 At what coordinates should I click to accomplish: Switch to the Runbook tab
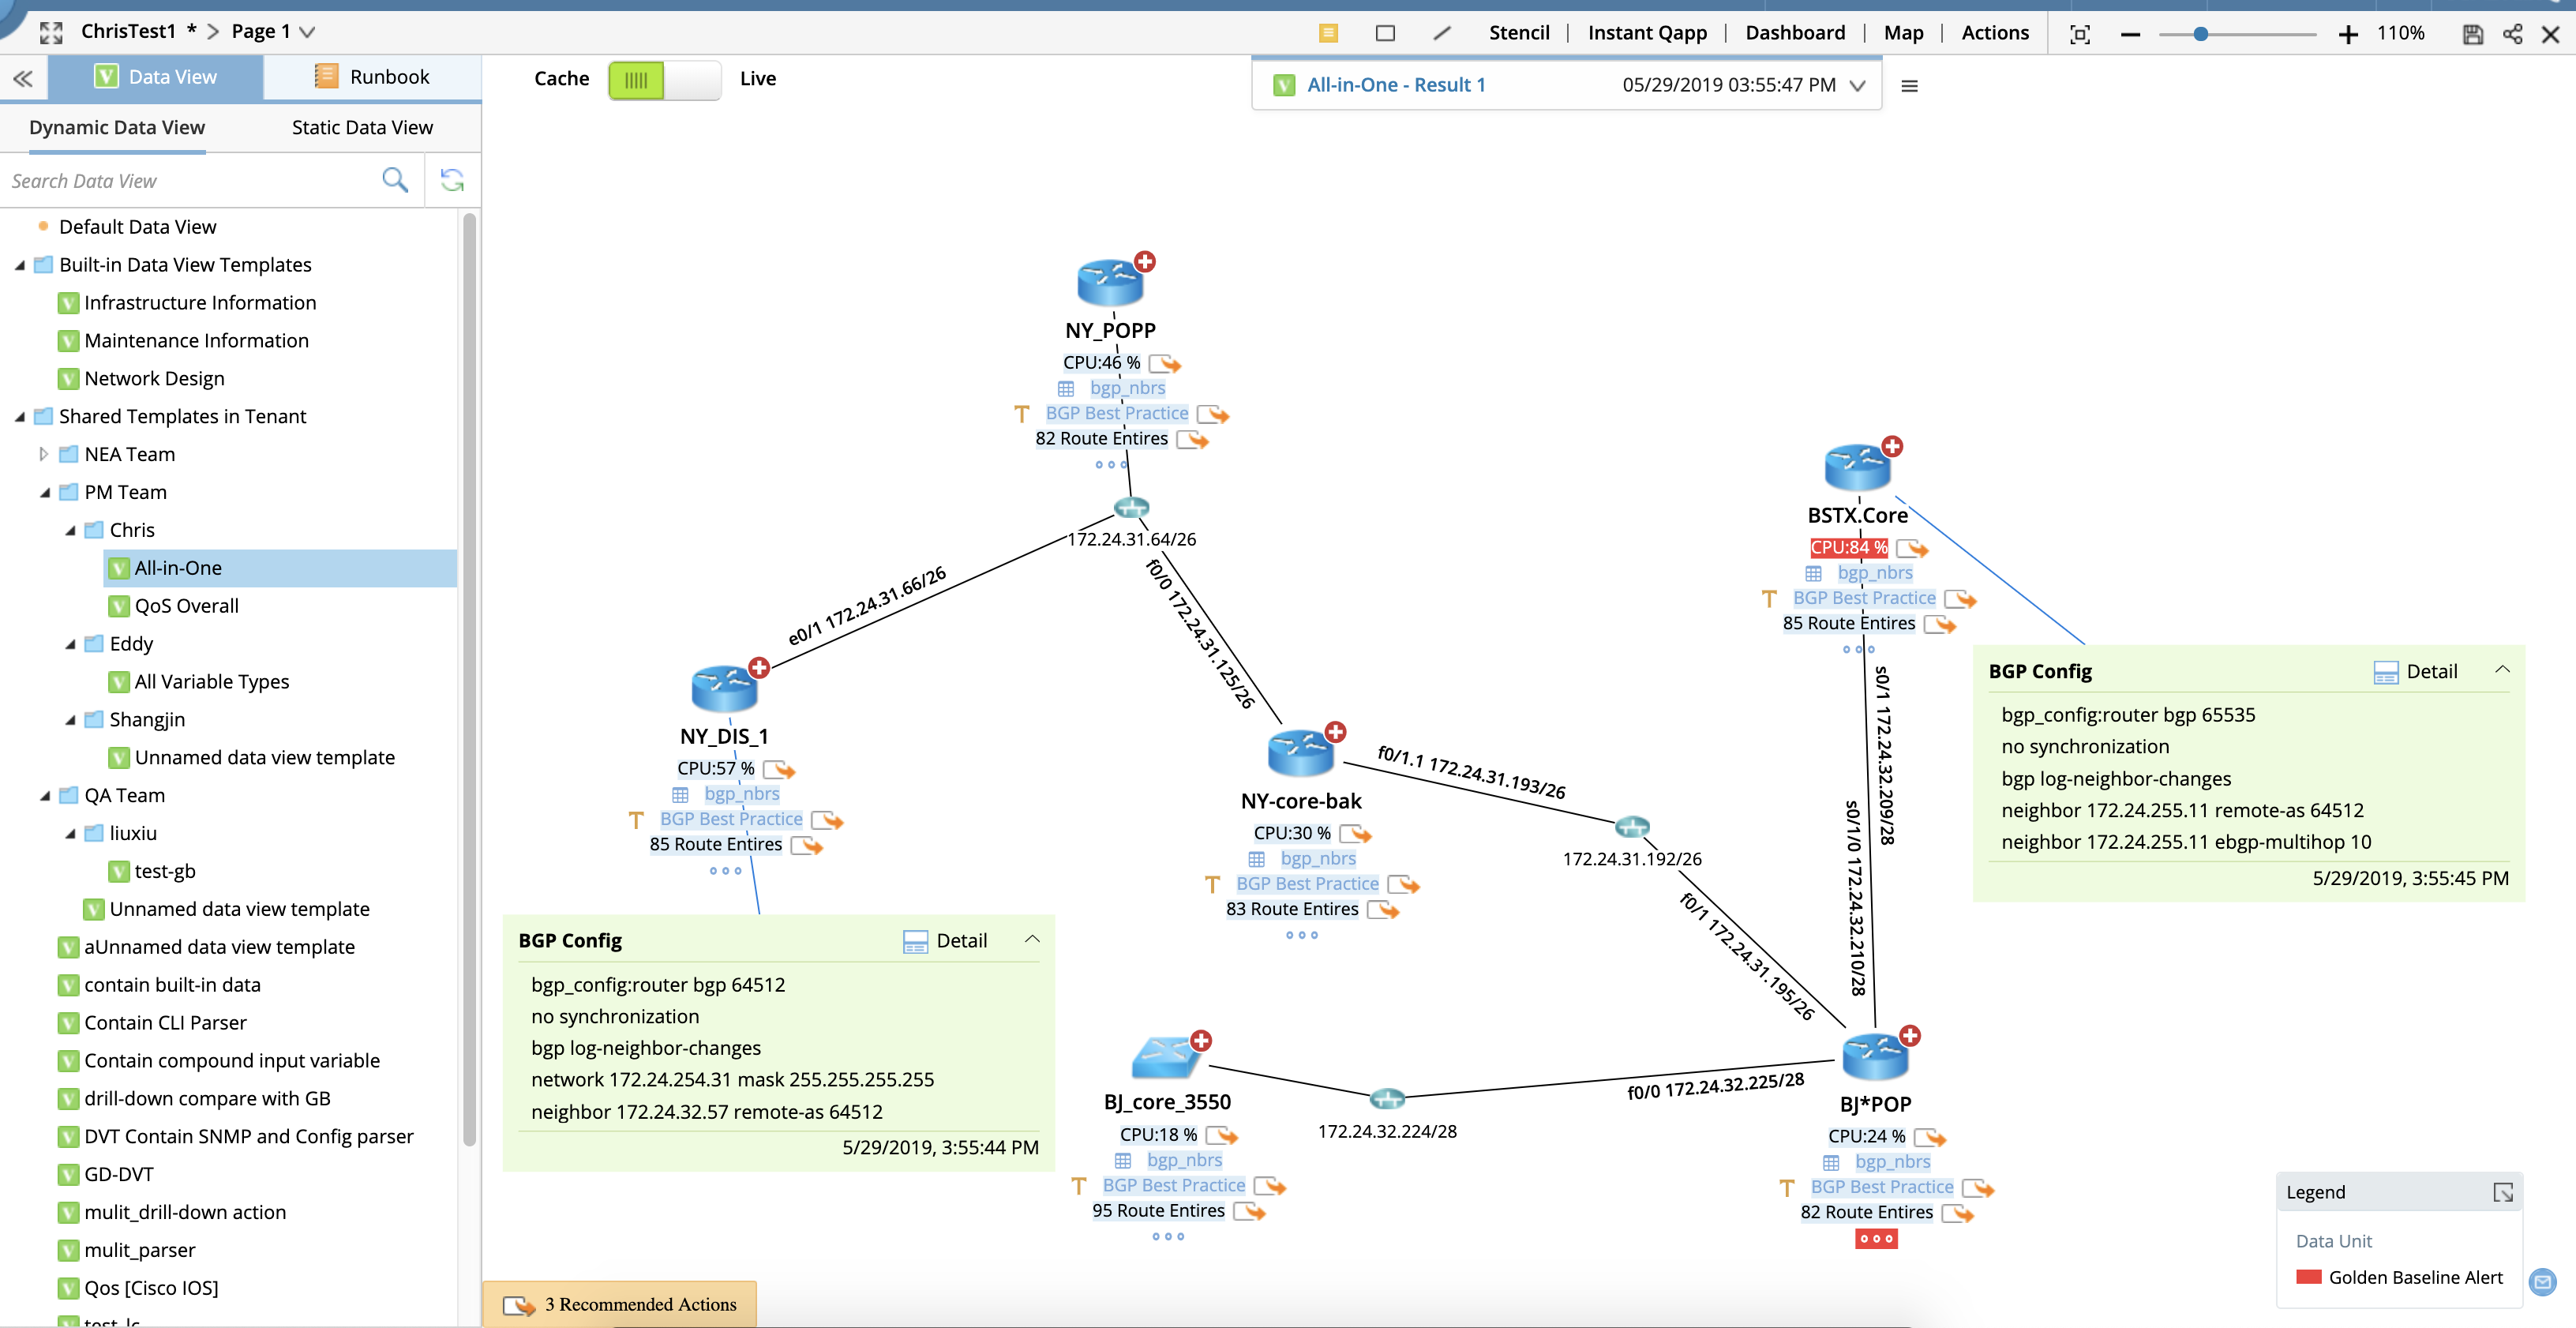coord(372,77)
